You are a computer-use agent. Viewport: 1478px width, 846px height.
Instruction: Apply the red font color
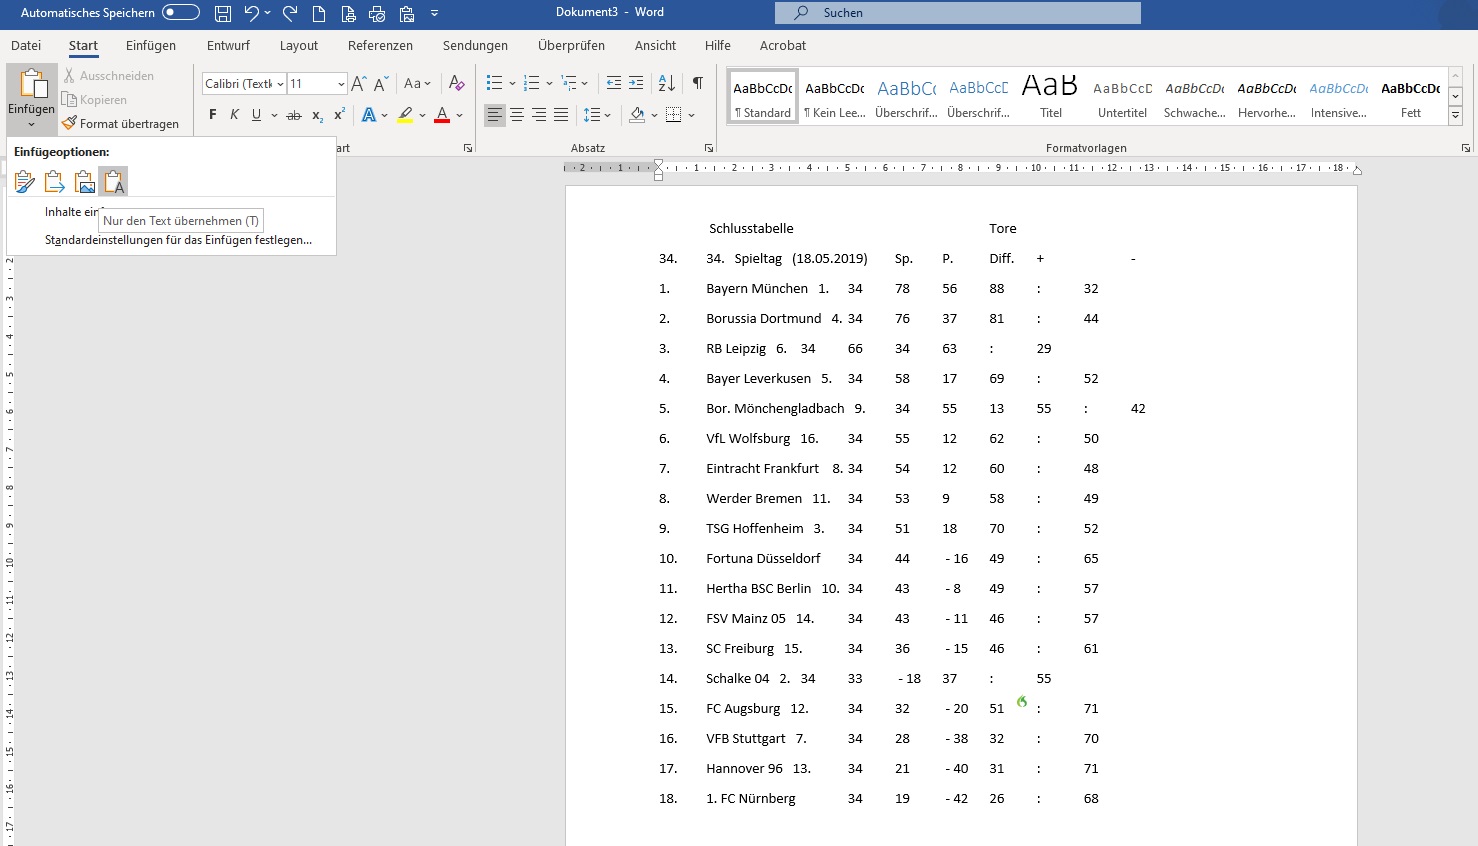(x=442, y=115)
